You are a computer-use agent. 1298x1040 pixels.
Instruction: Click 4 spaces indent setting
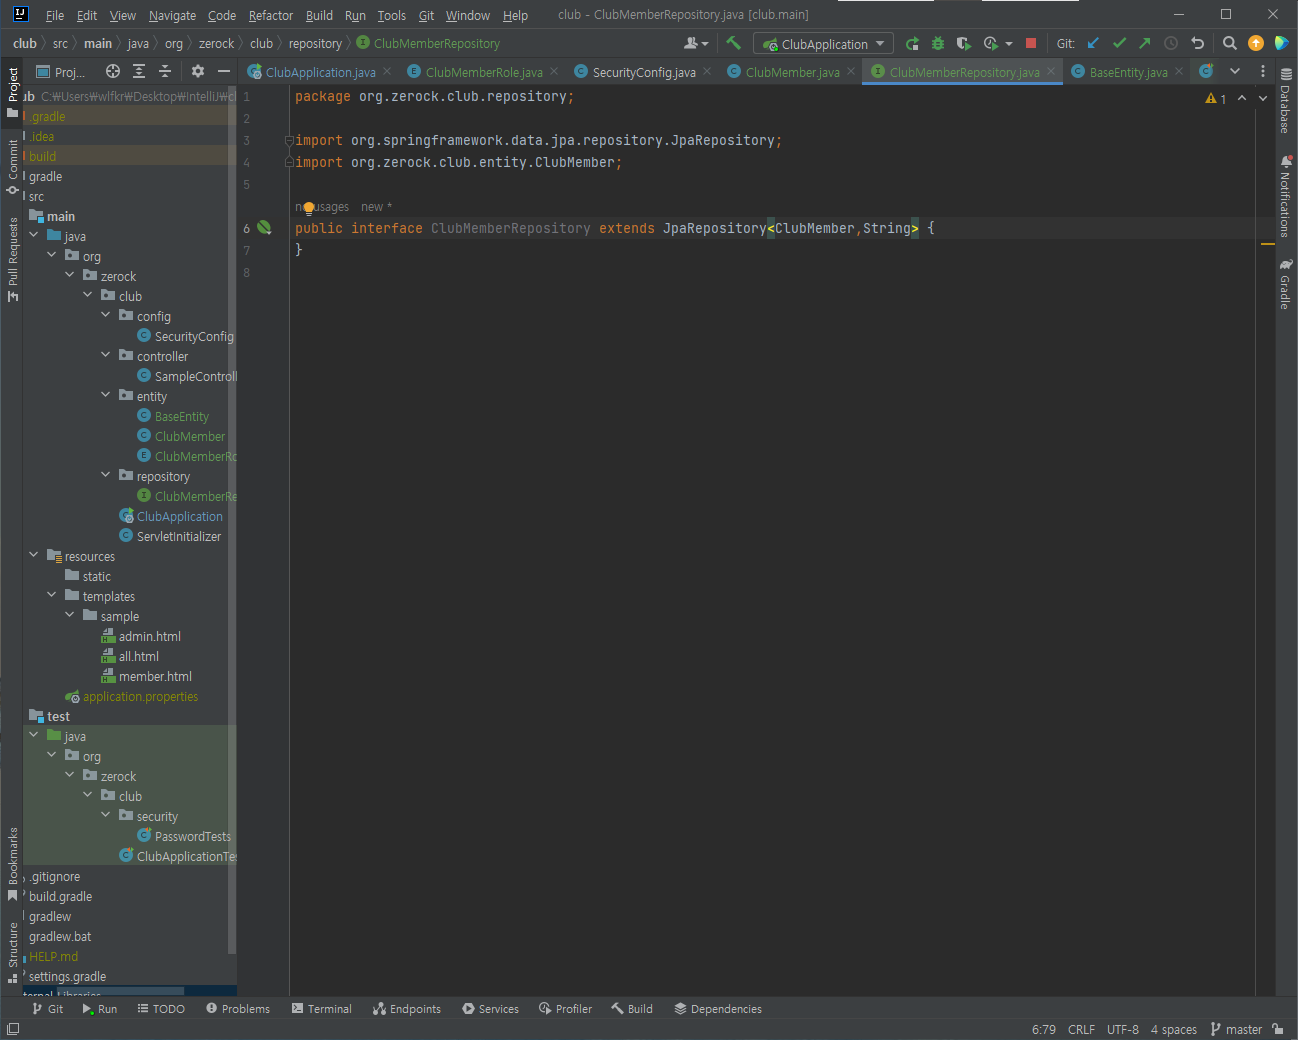pyautogui.click(x=1173, y=1029)
